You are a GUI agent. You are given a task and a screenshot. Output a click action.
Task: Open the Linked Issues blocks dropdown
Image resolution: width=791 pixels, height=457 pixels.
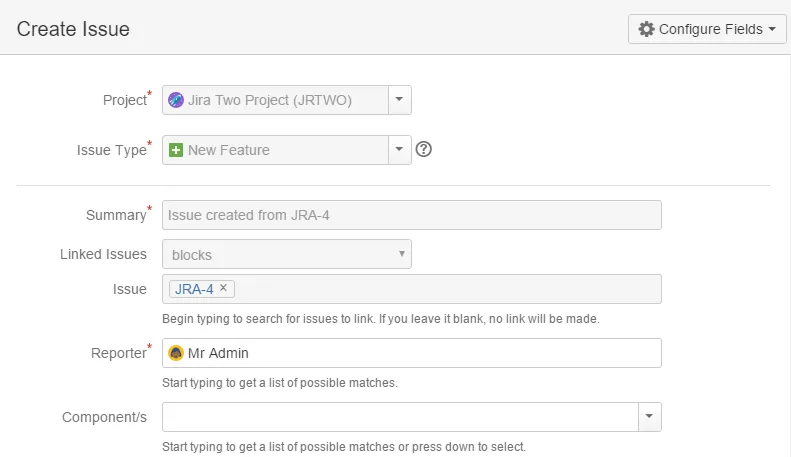[287, 254]
